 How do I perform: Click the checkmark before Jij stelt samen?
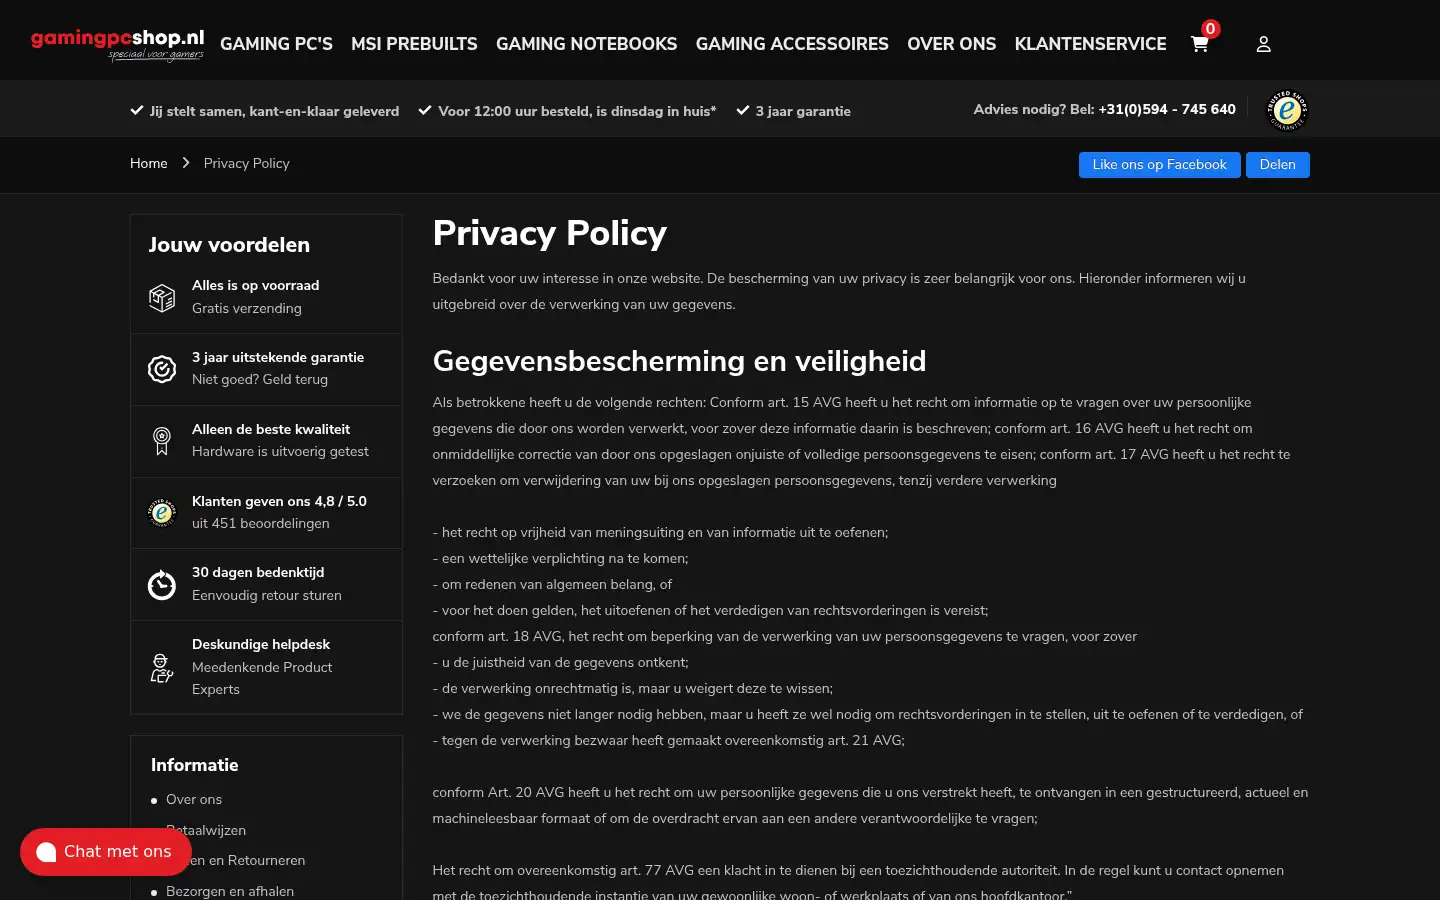137,110
